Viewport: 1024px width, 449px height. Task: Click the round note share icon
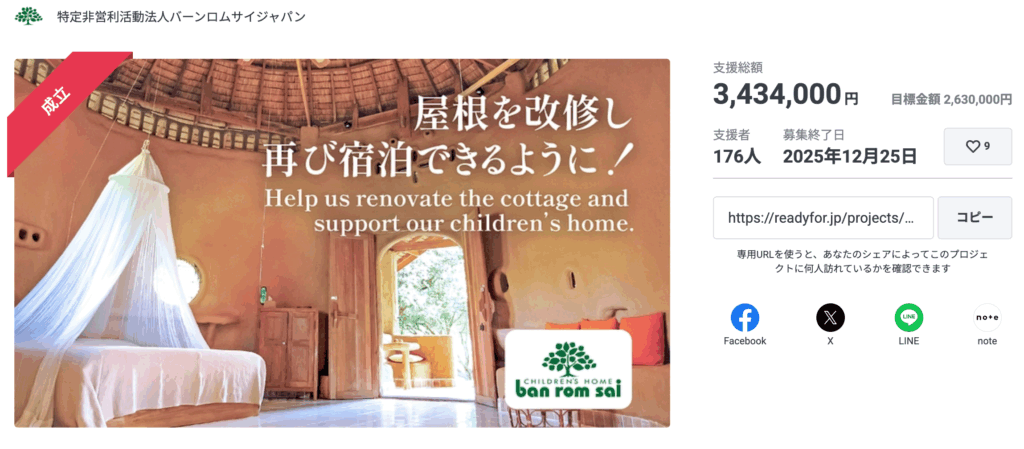click(x=987, y=318)
